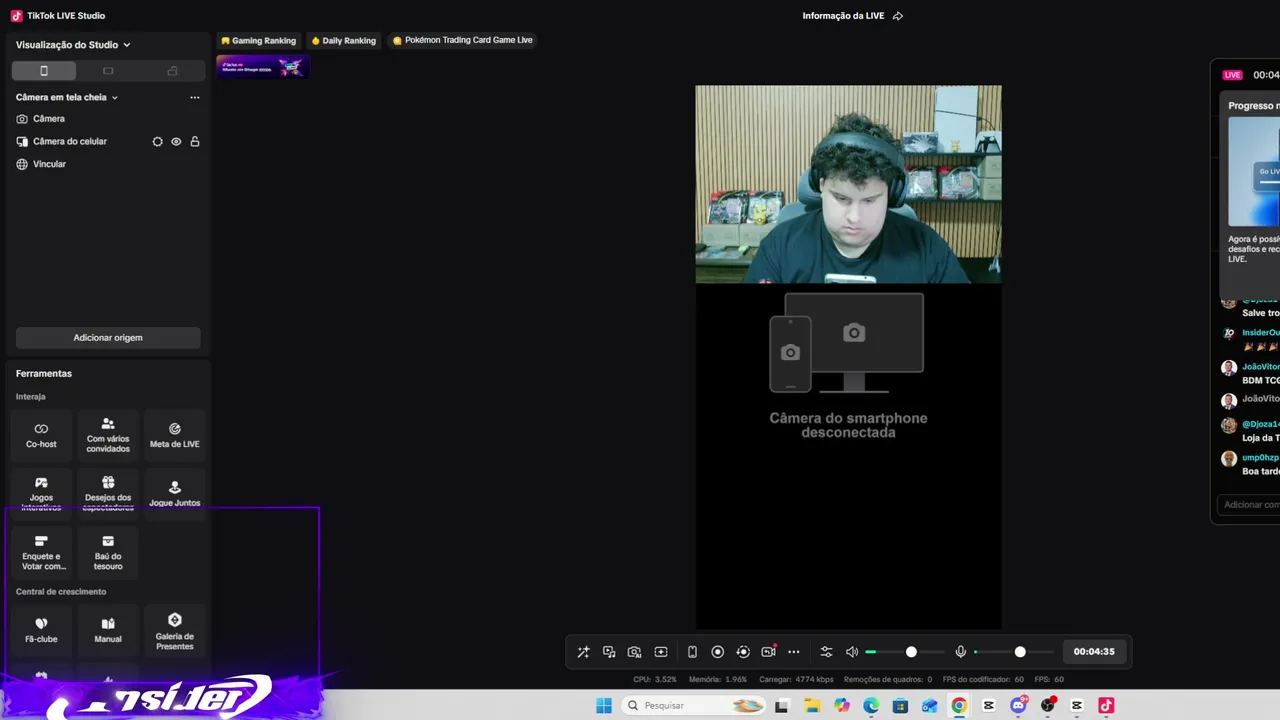Click the webcam preview in the canvas

[x=848, y=184]
